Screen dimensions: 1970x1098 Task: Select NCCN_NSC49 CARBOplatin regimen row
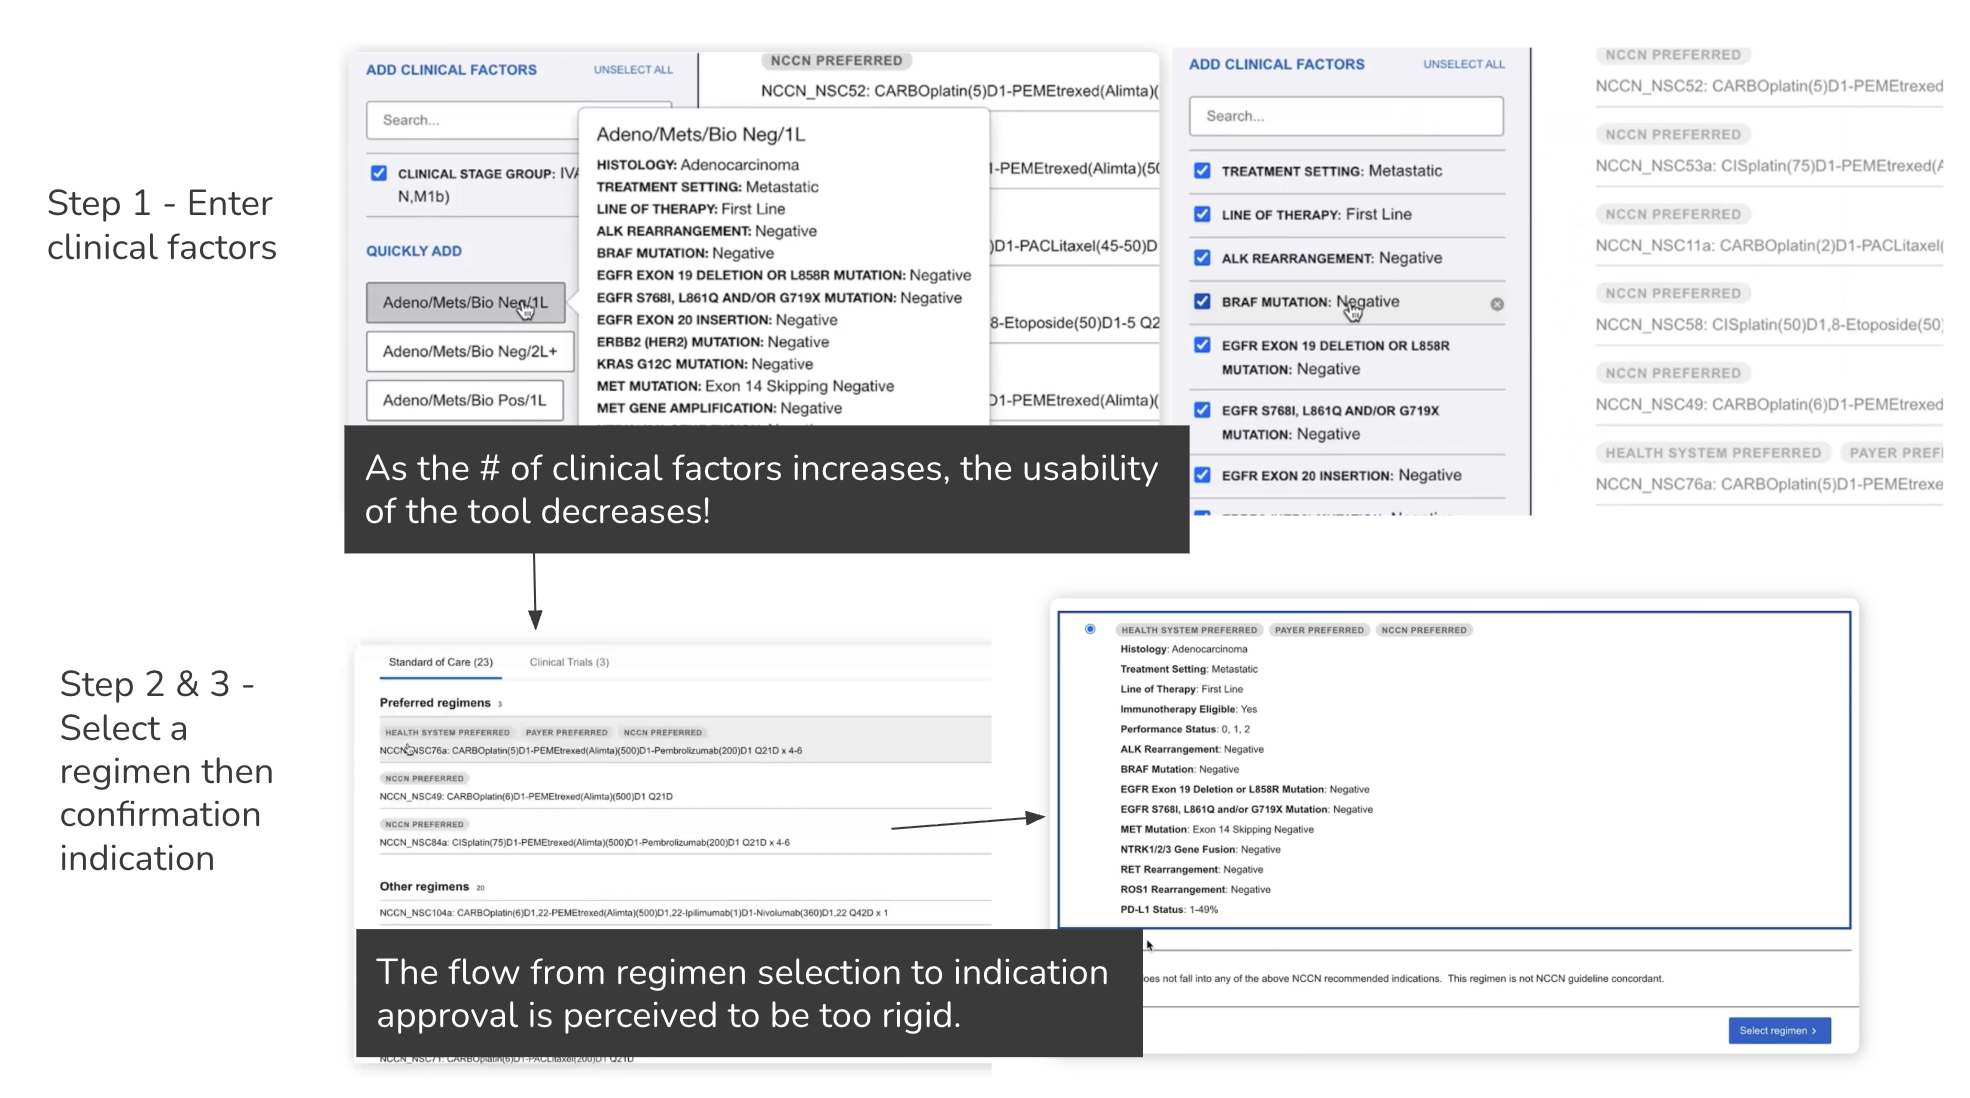(526, 797)
